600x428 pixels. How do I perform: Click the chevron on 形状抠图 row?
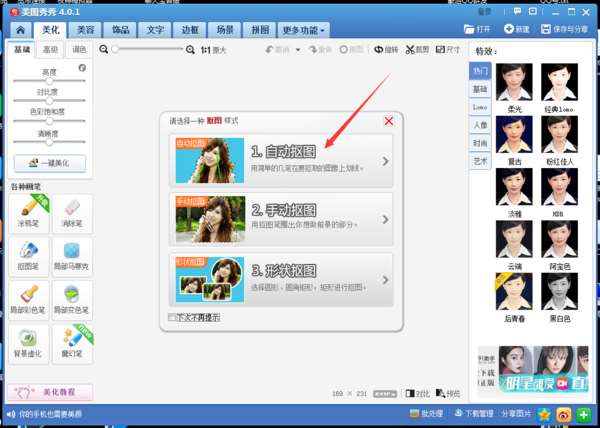coord(385,280)
